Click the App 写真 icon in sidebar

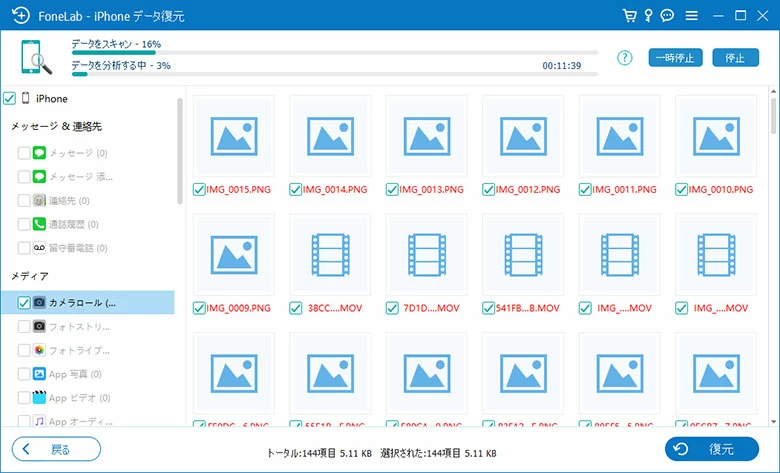point(39,374)
